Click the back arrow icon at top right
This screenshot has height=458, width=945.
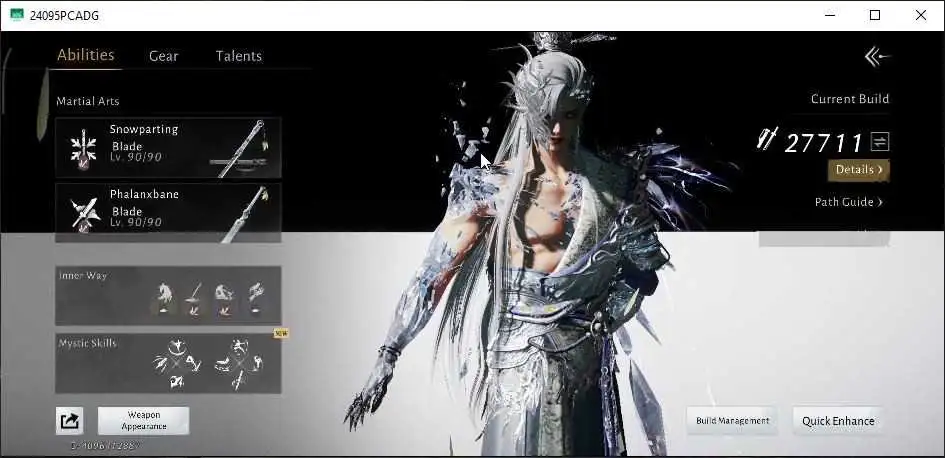[878, 57]
